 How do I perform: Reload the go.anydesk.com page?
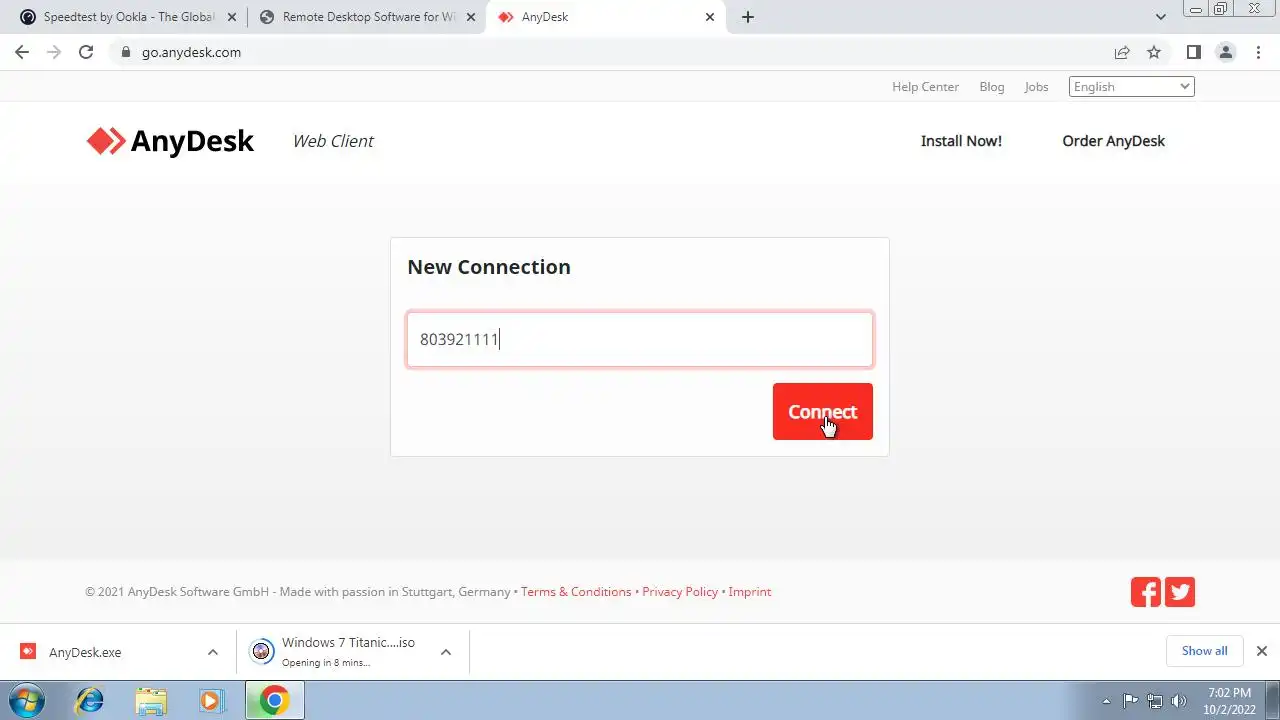tap(86, 52)
